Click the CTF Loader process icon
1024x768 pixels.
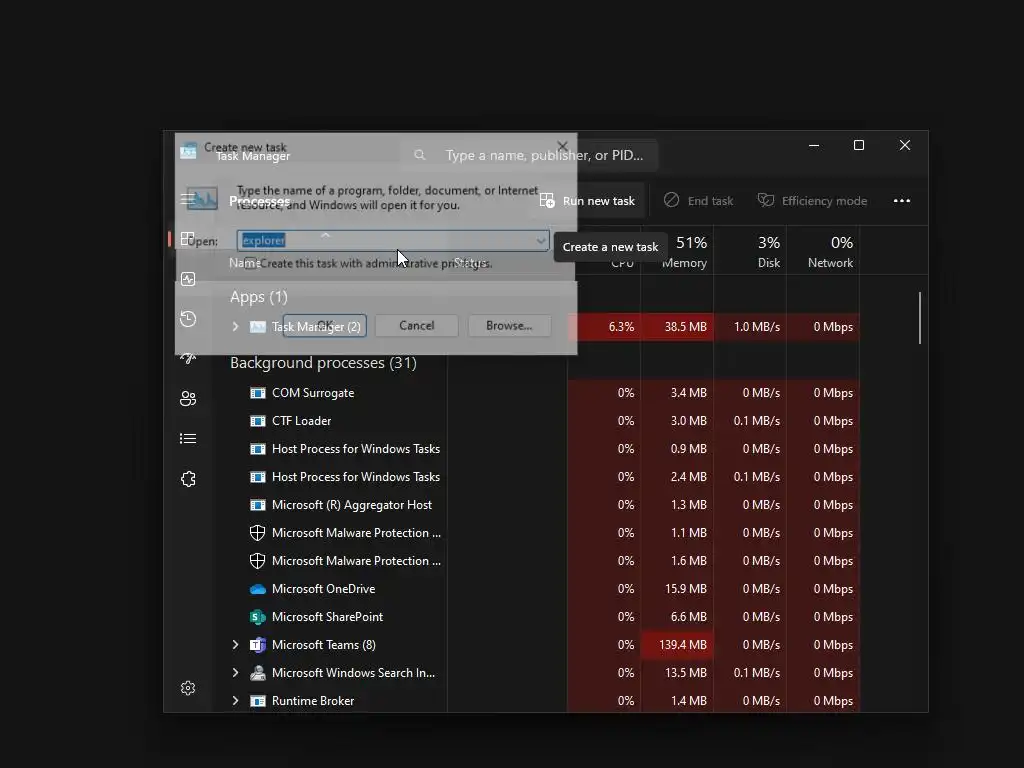[258, 421]
